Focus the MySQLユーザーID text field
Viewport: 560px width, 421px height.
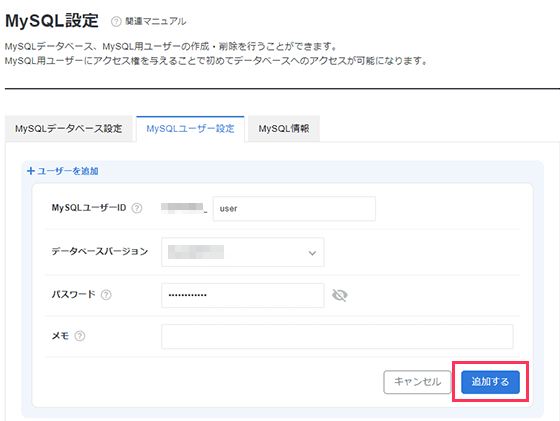click(294, 209)
